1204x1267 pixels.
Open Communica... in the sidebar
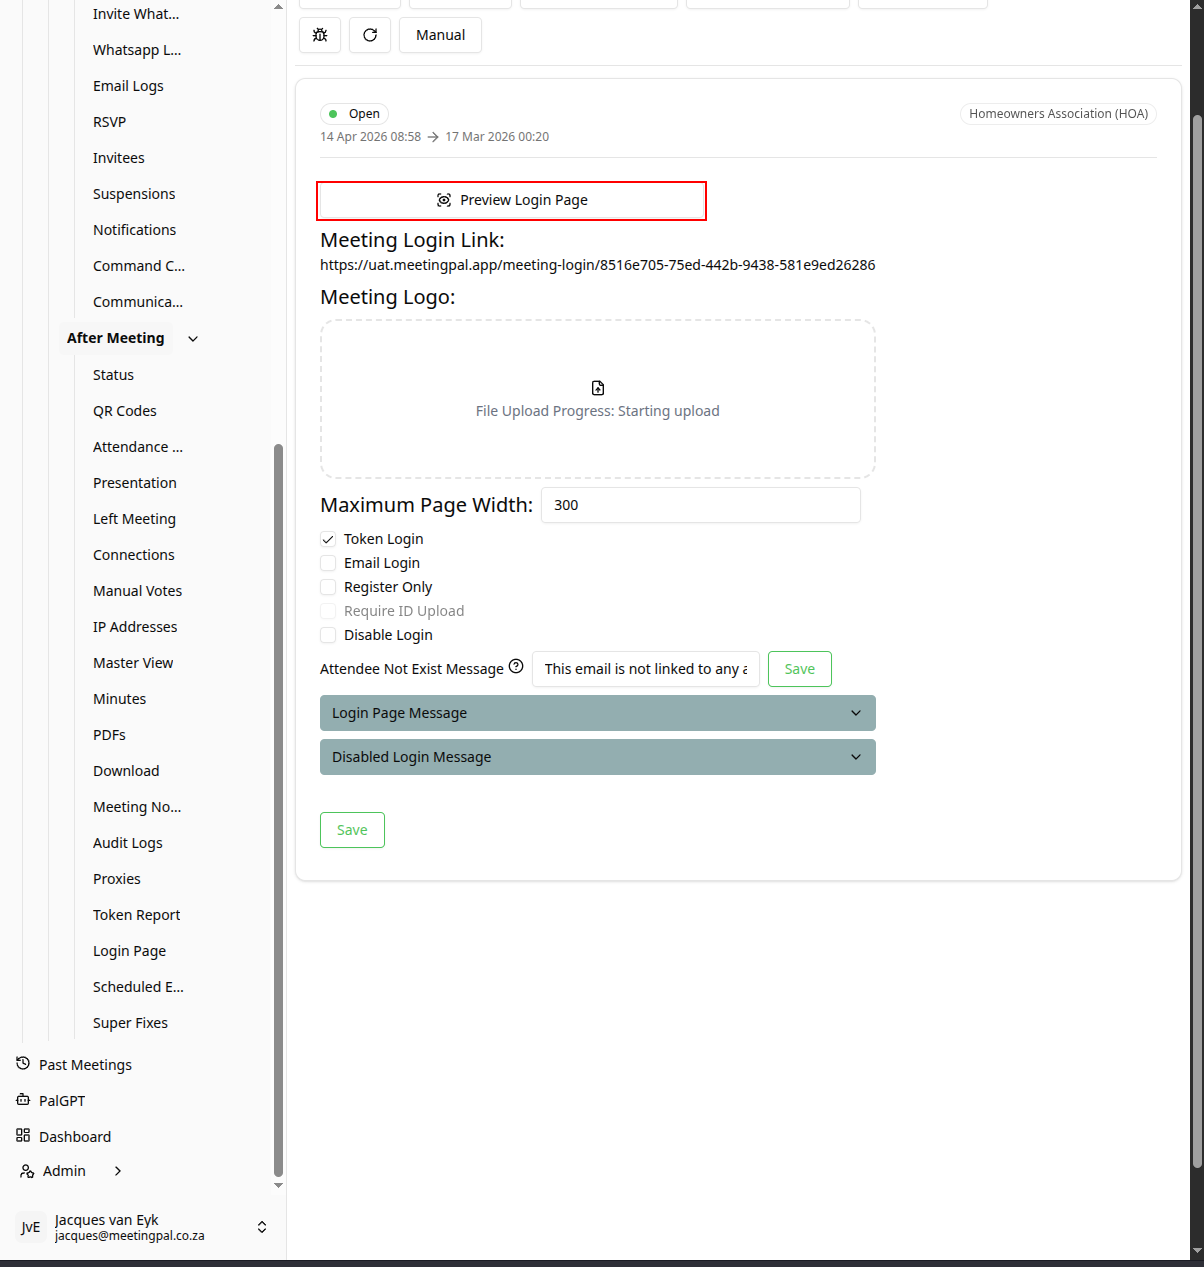138,302
